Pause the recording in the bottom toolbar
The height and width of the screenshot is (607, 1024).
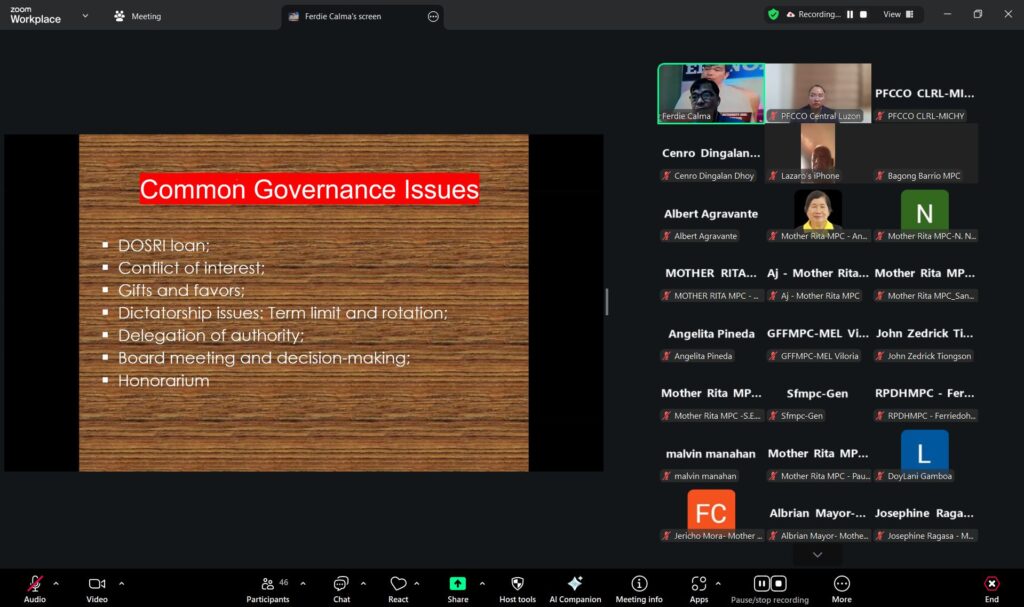tap(761, 583)
